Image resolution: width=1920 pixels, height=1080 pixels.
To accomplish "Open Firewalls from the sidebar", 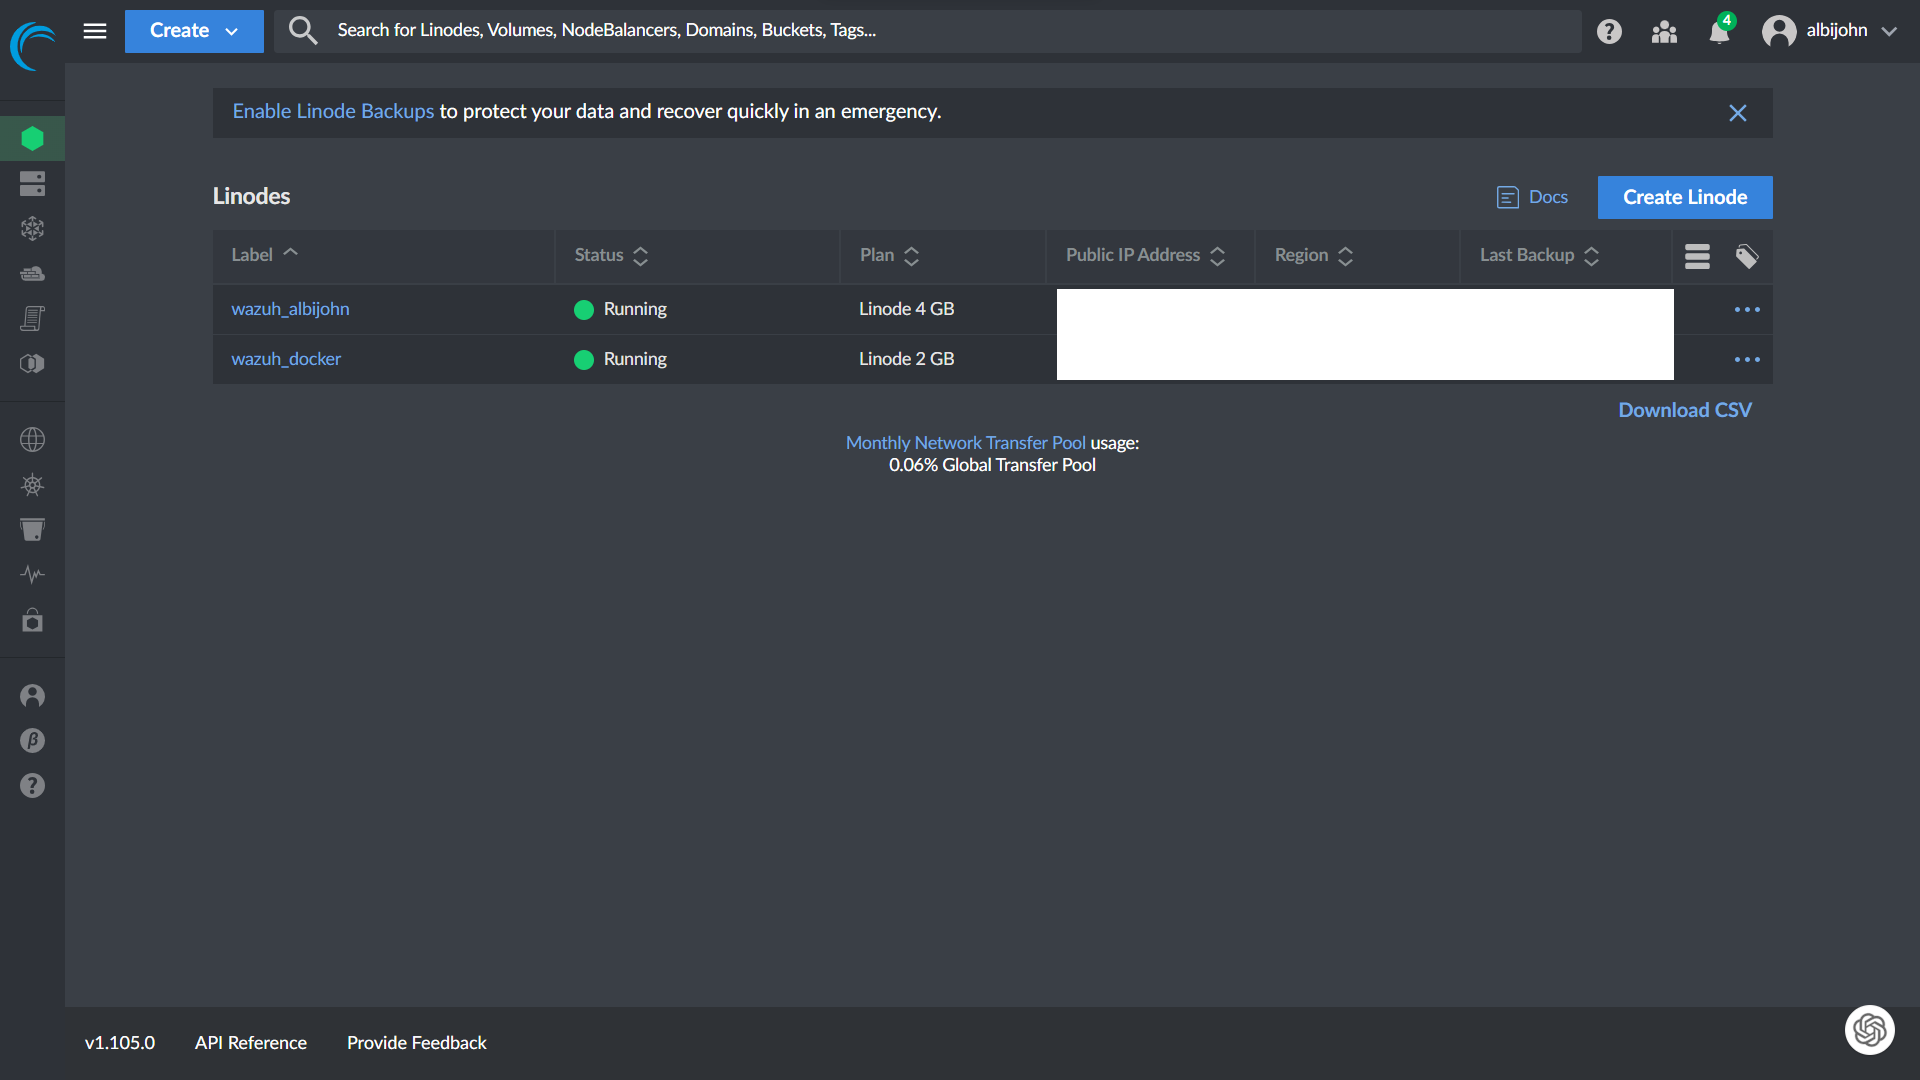I will tap(33, 274).
